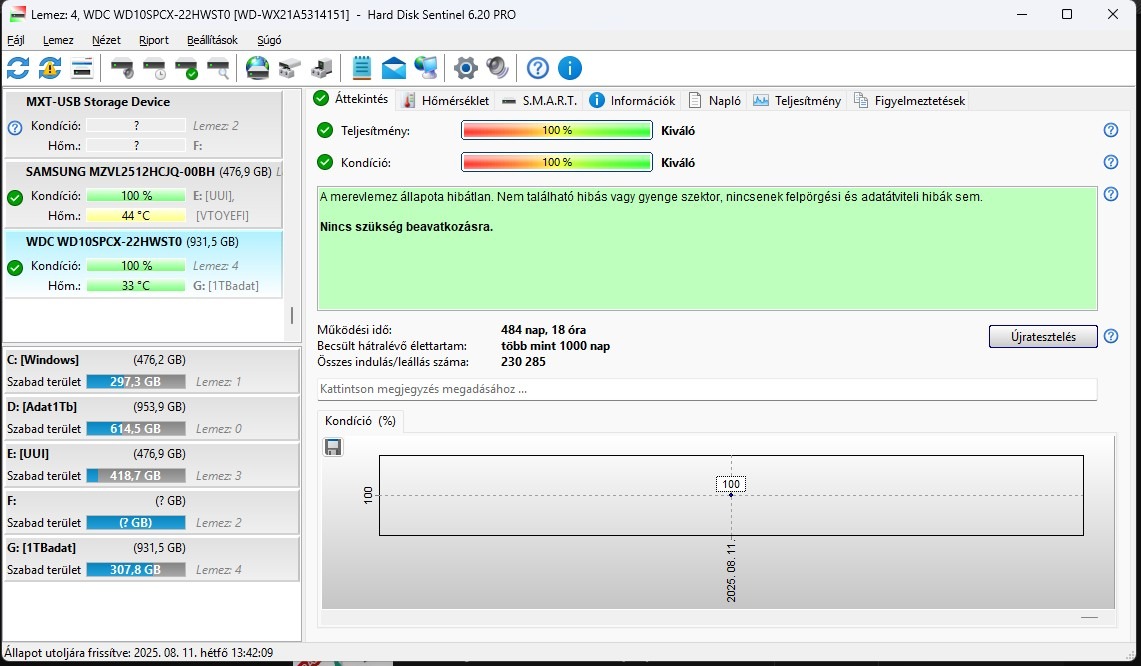Select the SAMSUNG MZVL2512HCJQ-00BH disk entry
Viewport: 1141px width, 666px height.
coord(143,194)
